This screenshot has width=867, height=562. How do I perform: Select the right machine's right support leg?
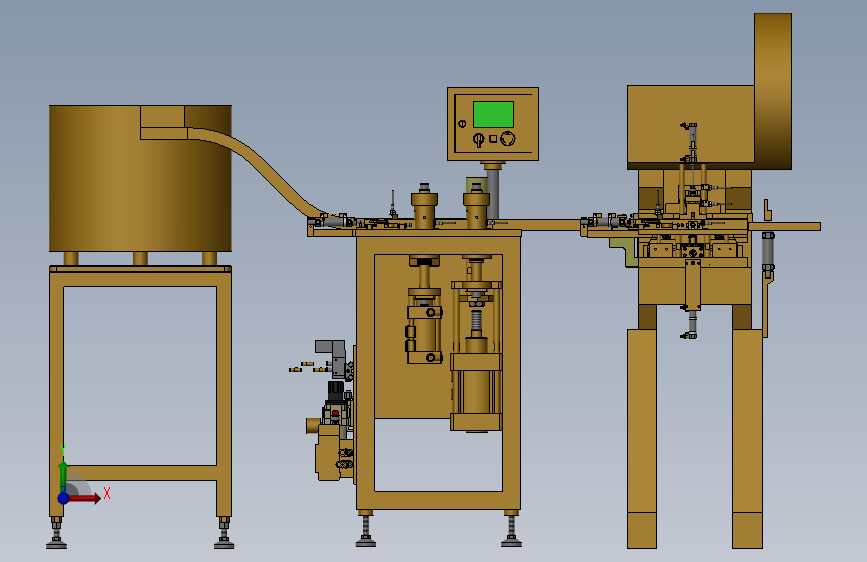click(x=748, y=439)
